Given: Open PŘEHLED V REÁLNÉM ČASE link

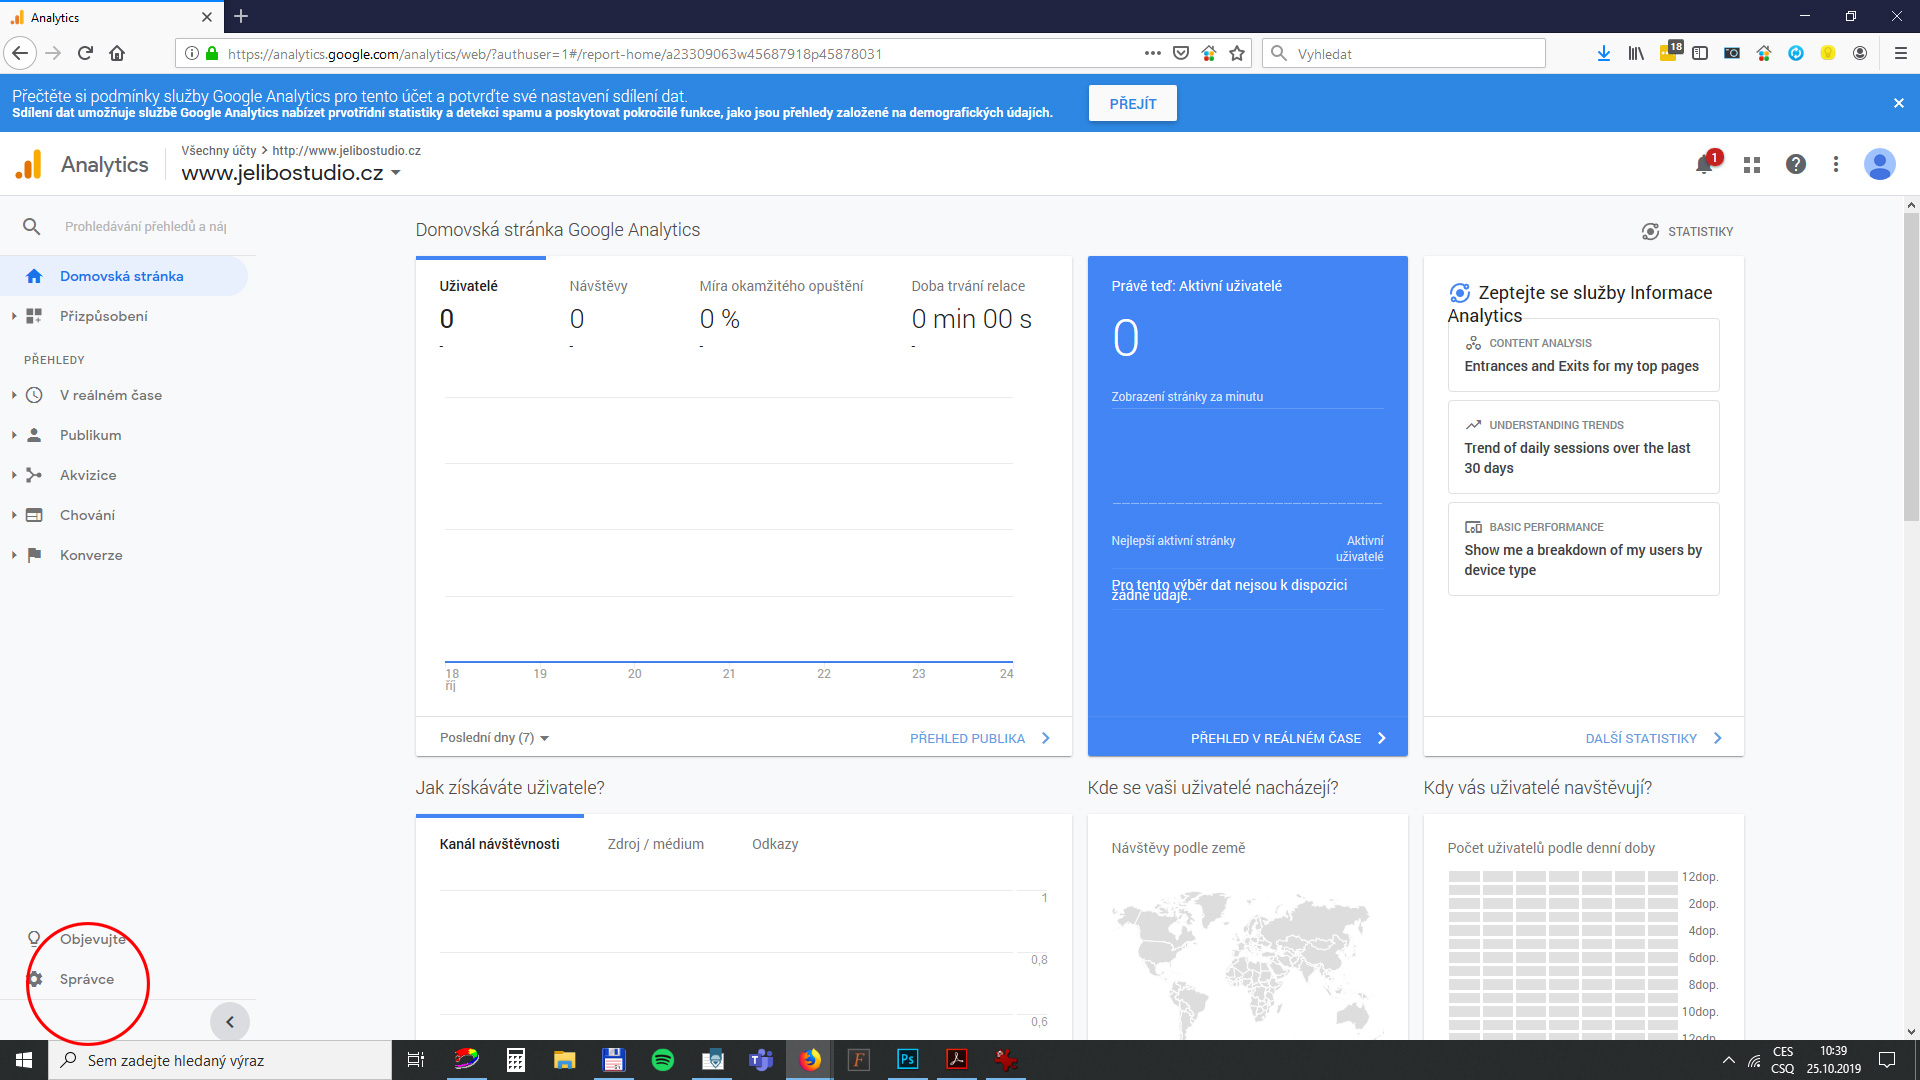Looking at the screenshot, I should [1288, 738].
